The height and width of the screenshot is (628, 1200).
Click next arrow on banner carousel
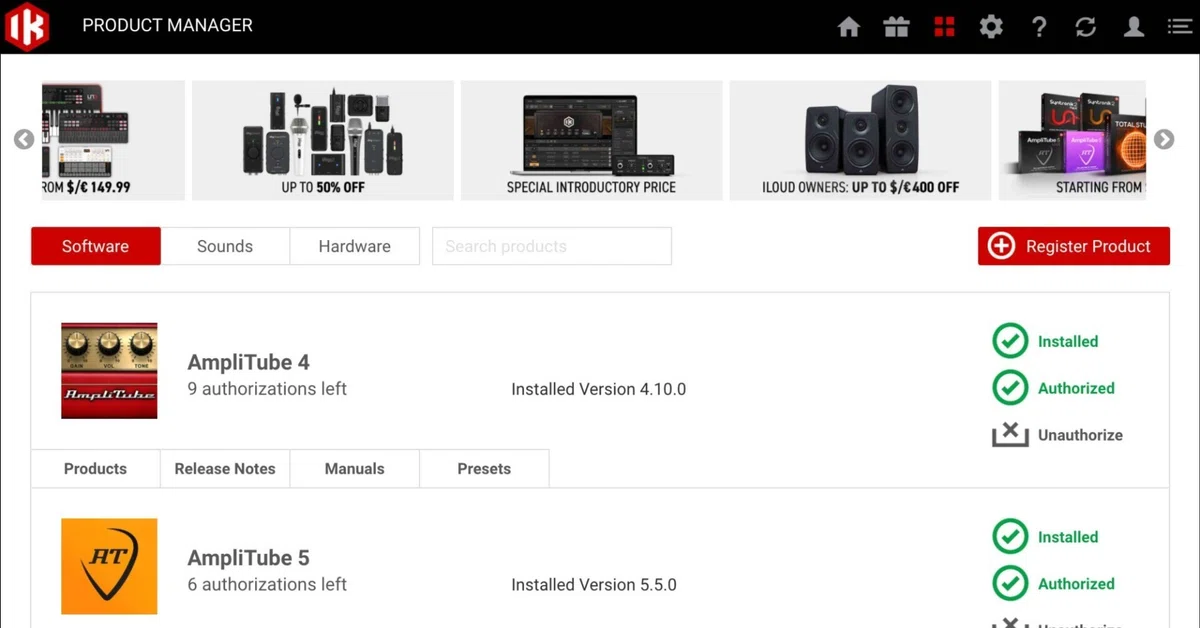tap(1164, 140)
